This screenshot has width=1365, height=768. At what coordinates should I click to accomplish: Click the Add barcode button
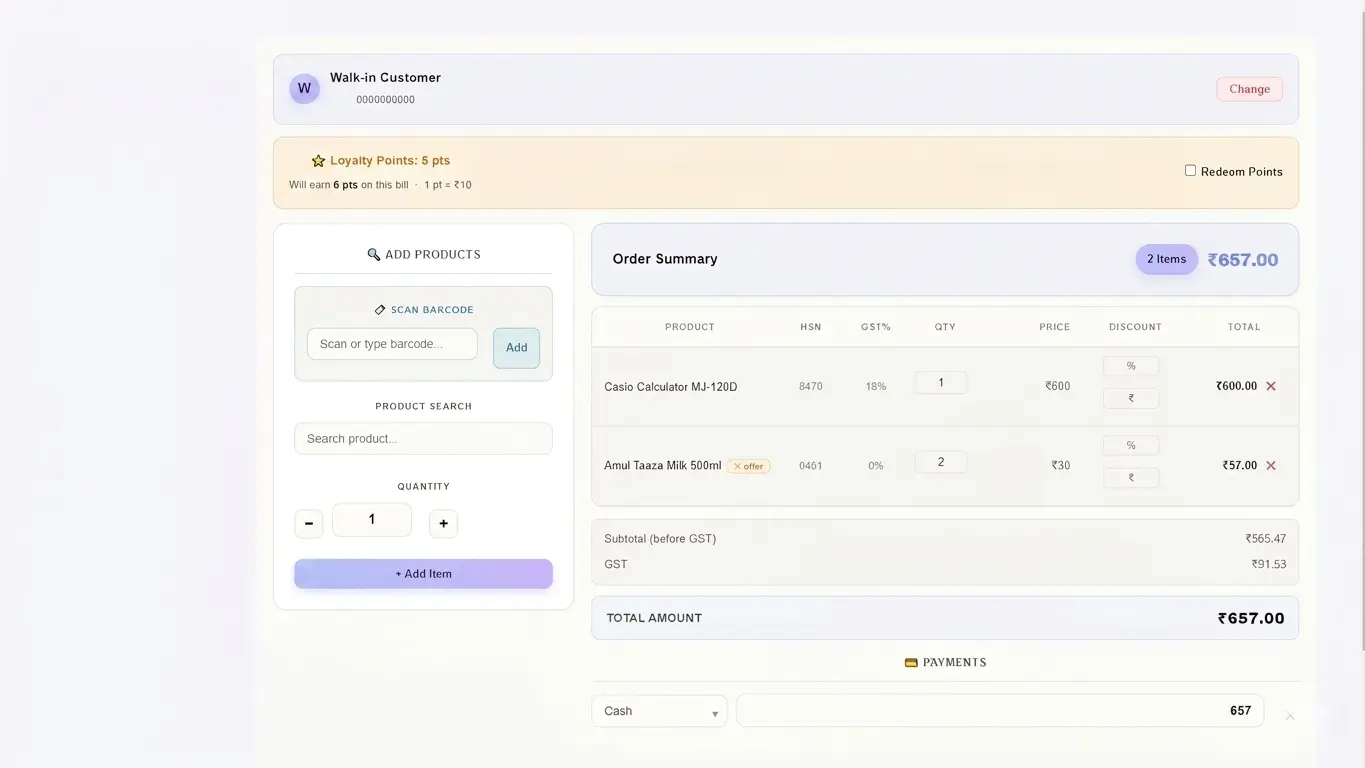pyautogui.click(x=516, y=348)
